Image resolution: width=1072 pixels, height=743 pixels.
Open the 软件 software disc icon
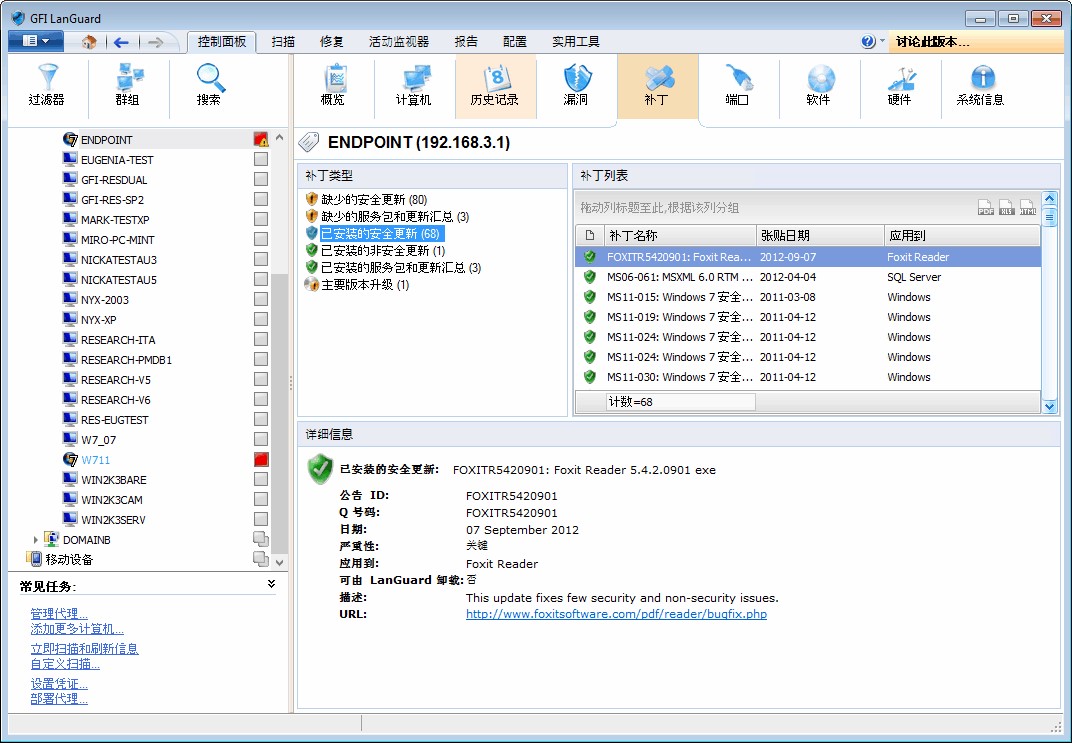click(x=819, y=77)
